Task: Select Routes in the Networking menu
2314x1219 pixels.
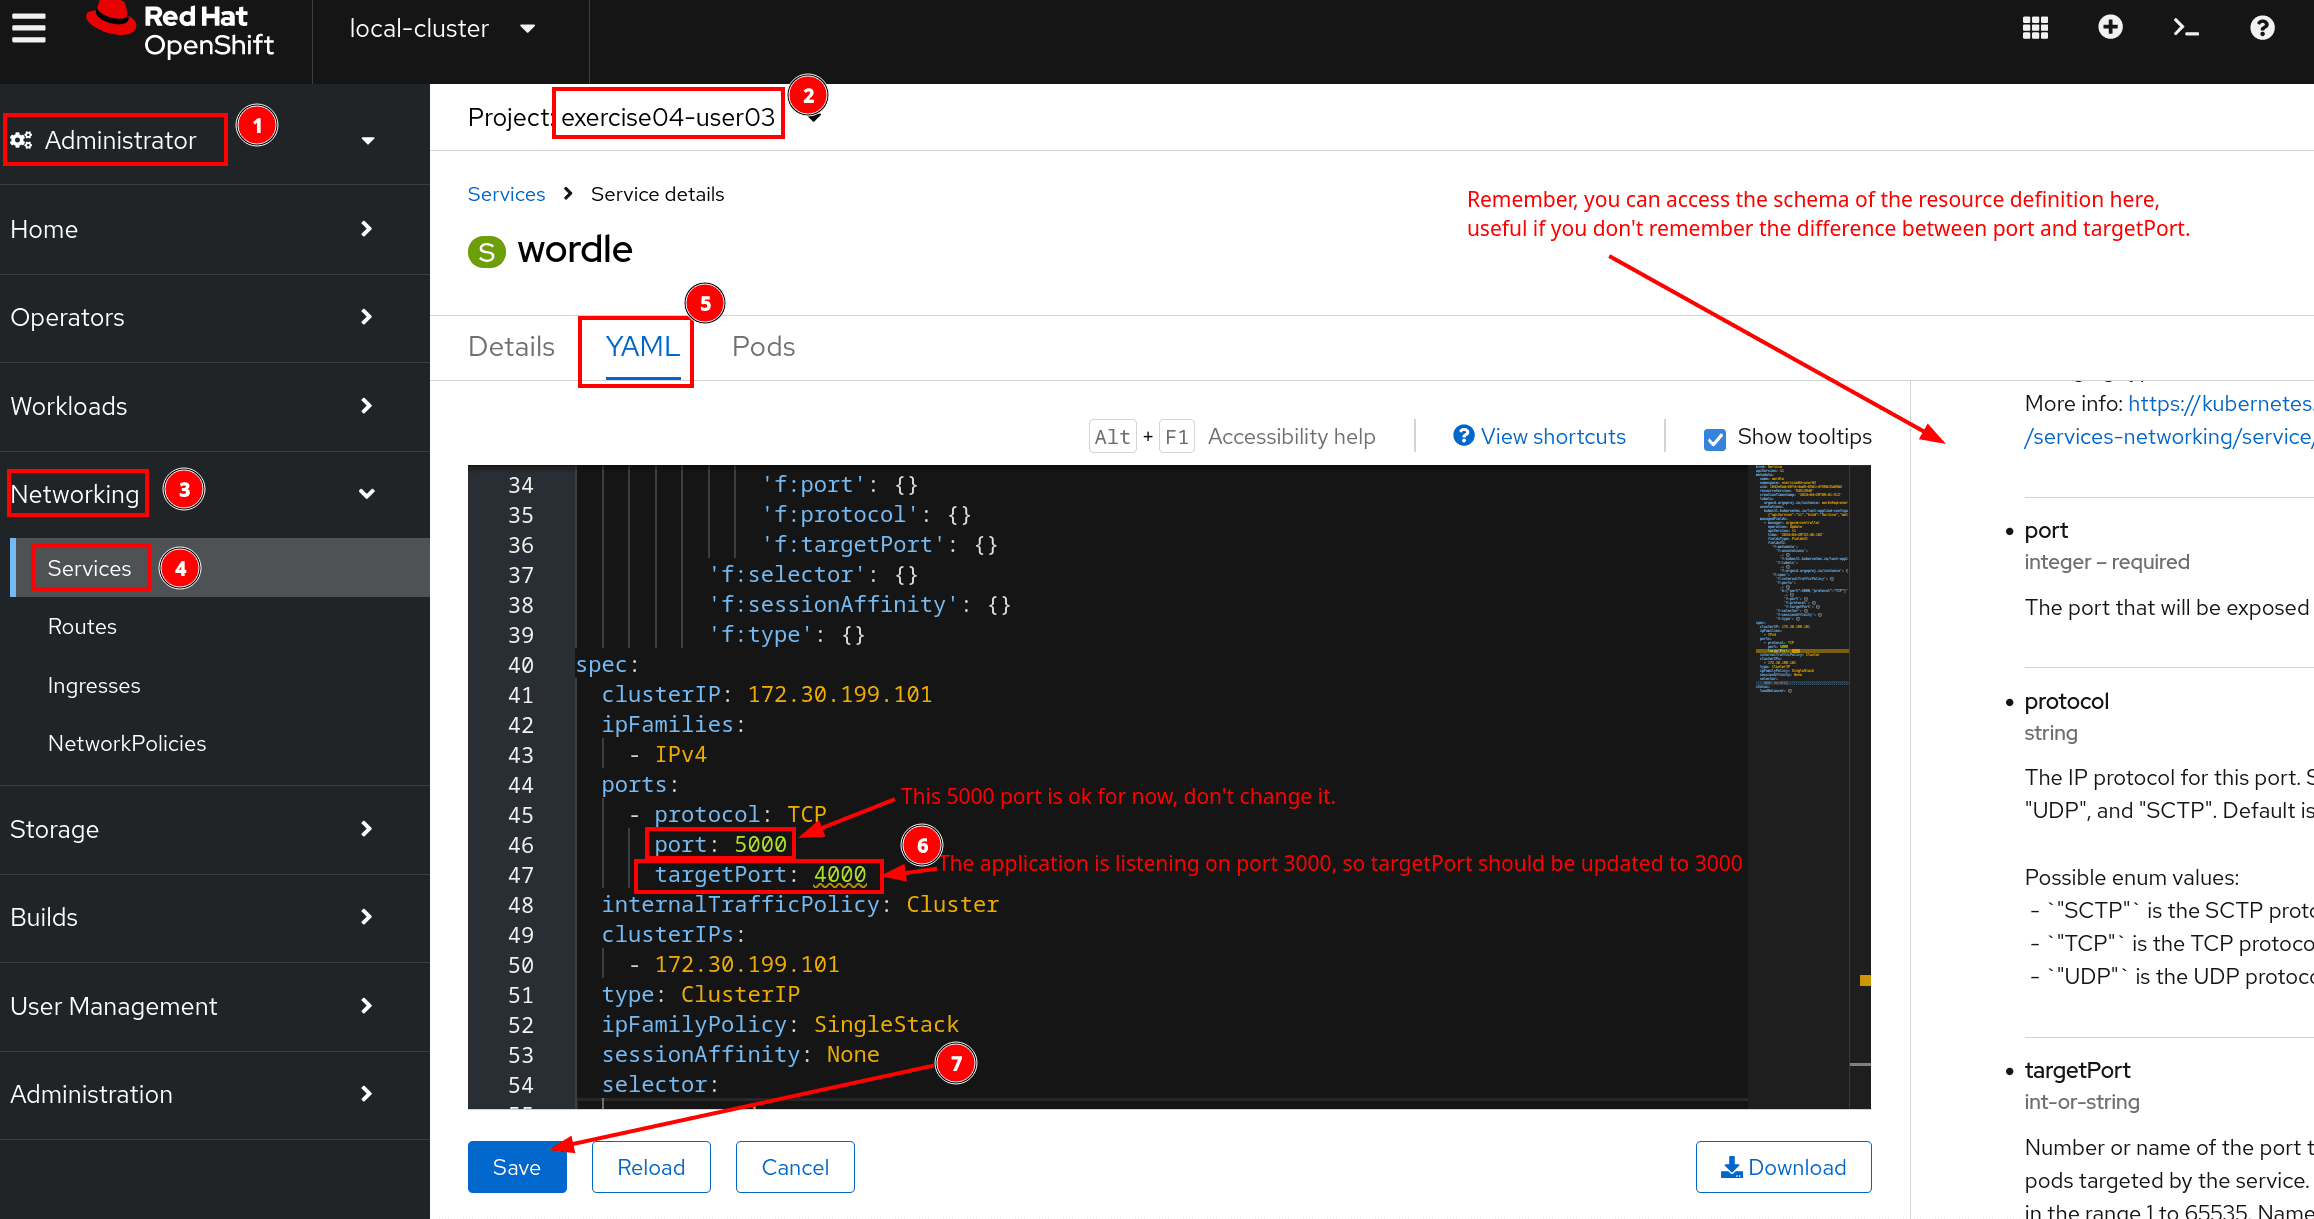Action: (x=82, y=627)
